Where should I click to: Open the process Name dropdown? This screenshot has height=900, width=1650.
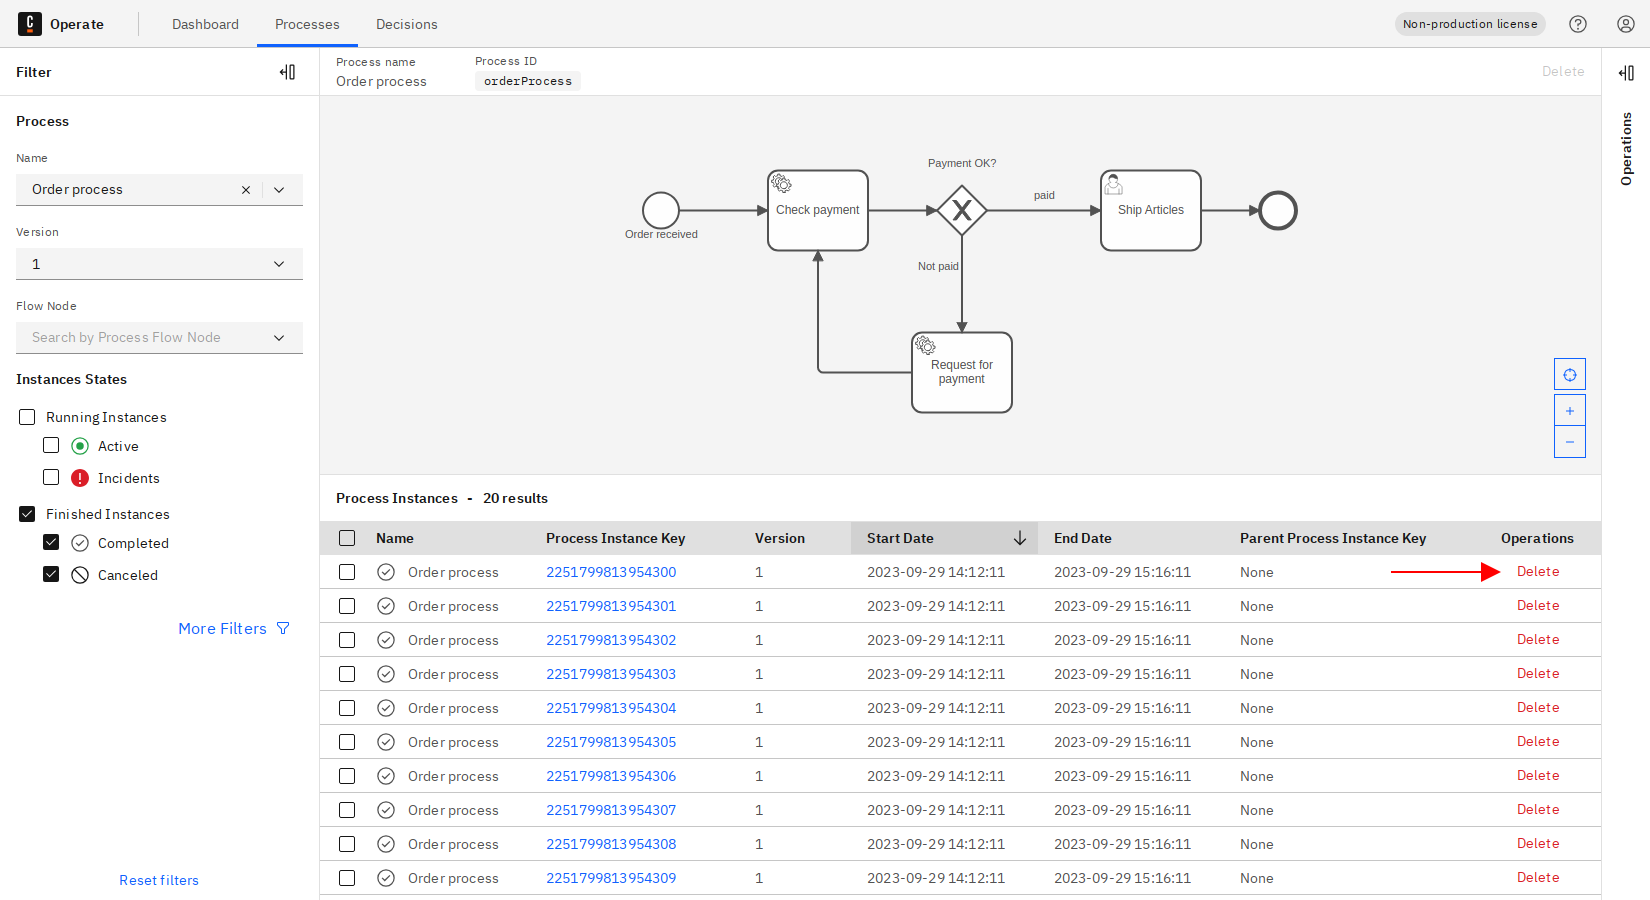click(279, 190)
